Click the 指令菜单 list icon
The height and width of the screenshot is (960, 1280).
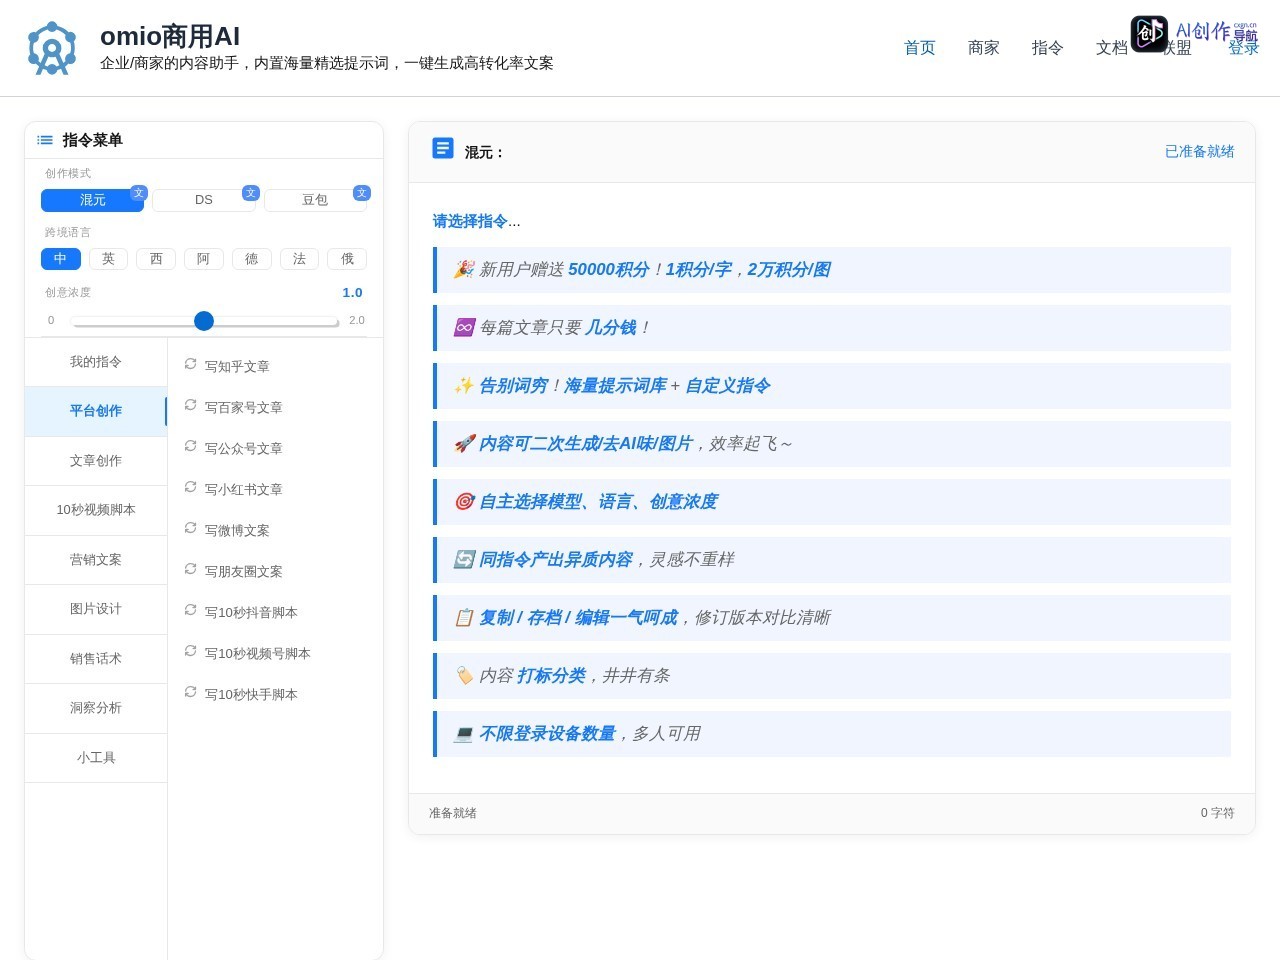coord(45,140)
